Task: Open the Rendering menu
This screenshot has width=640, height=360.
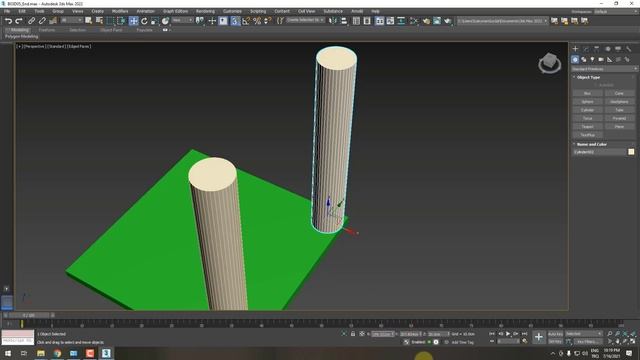Action: (x=205, y=11)
